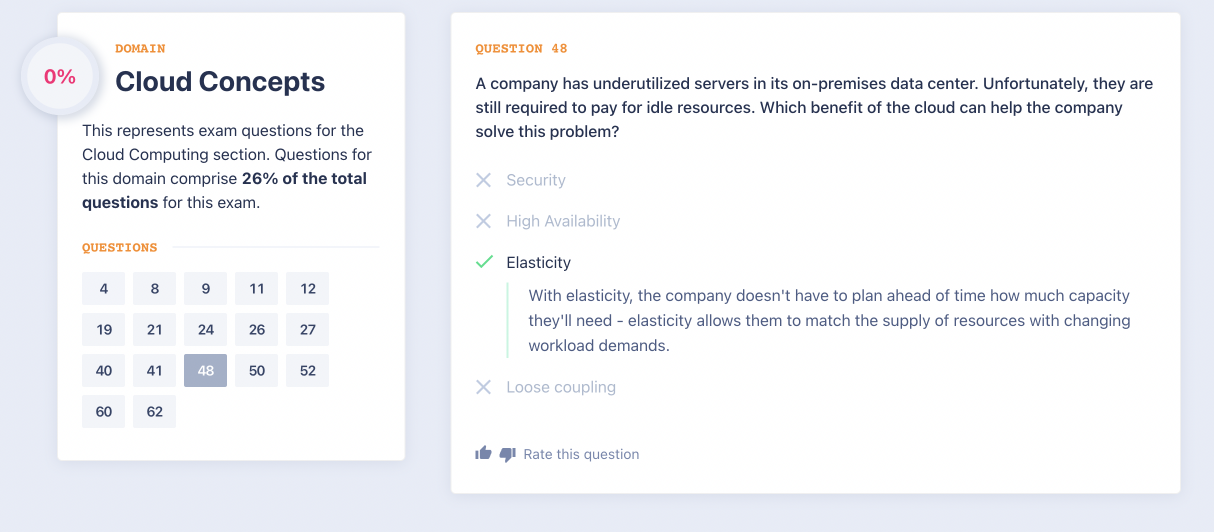Jump to question 50
This screenshot has height=532, width=1214.
point(257,370)
